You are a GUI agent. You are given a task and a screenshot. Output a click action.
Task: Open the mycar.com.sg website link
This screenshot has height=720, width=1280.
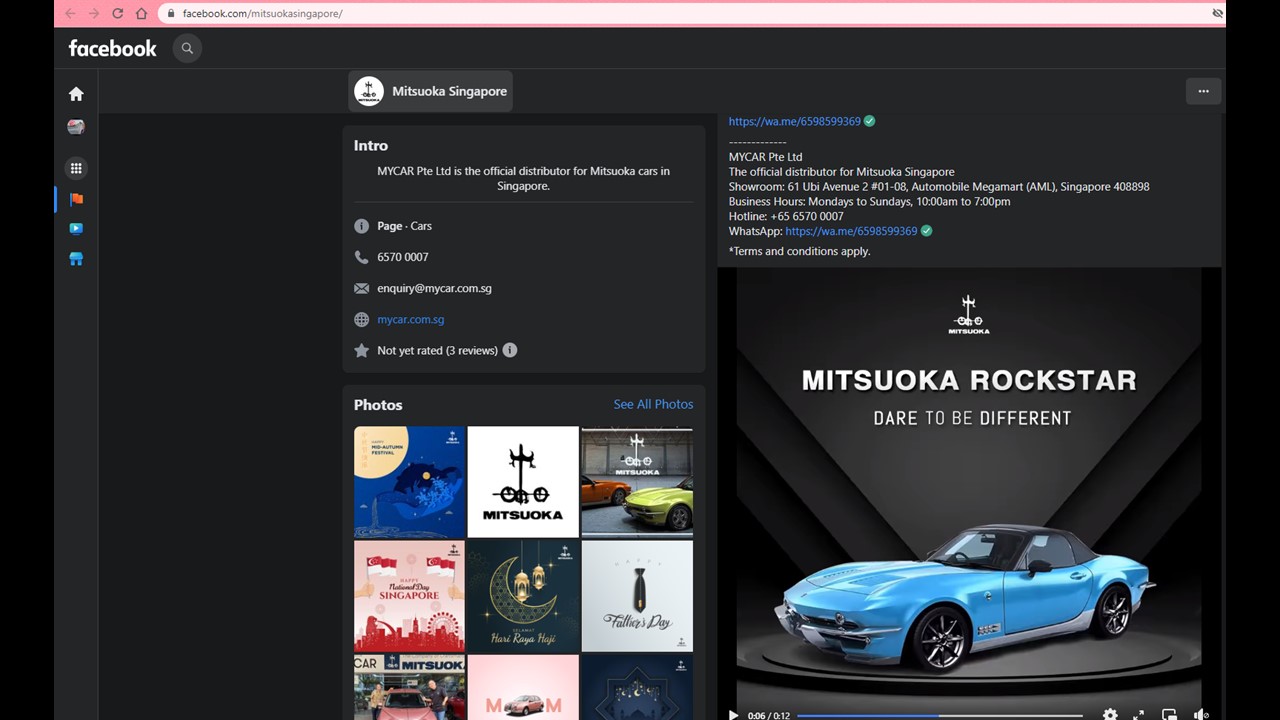pyautogui.click(x=411, y=320)
